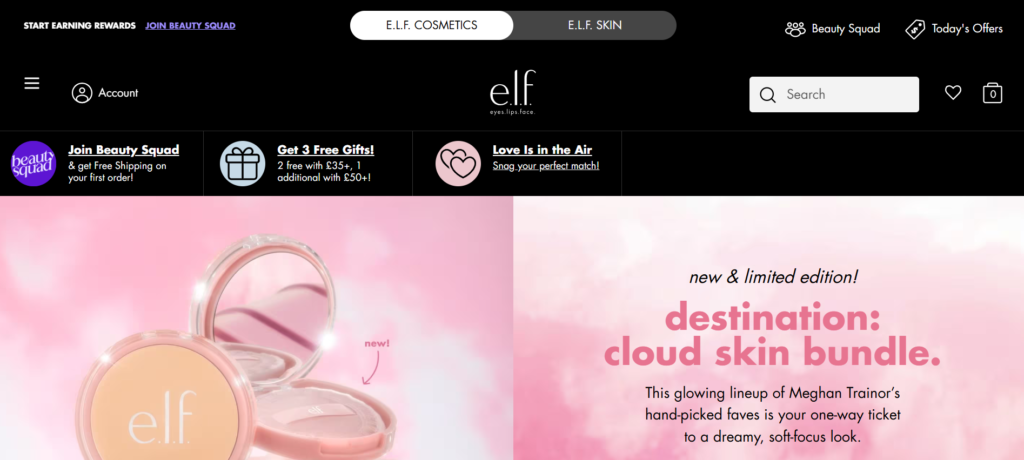Image resolution: width=1024 pixels, height=460 pixels.
Task: Click the Today's Offers tag icon
Action: click(x=915, y=29)
